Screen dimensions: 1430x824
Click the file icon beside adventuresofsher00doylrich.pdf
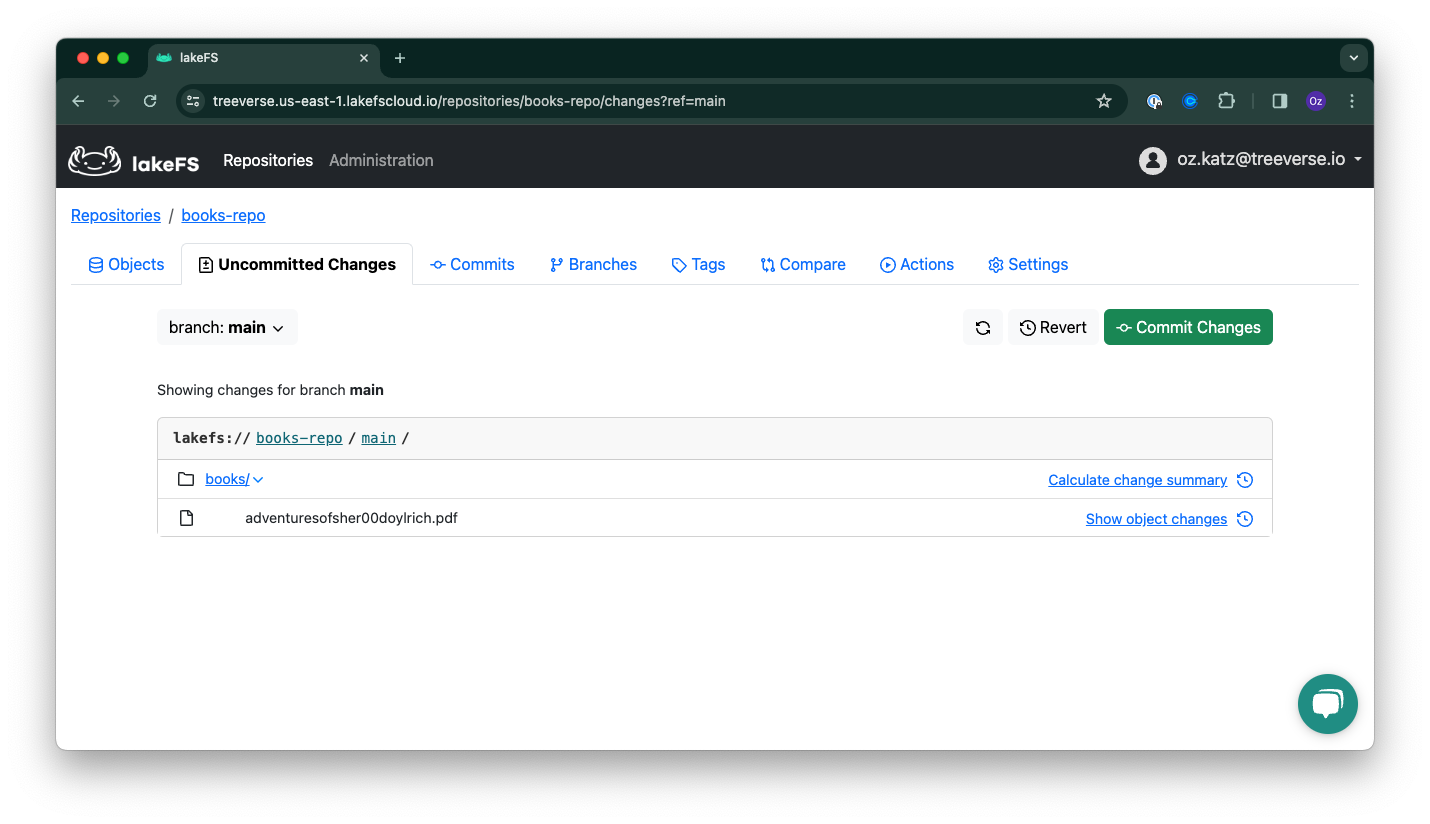tap(186, 518)
